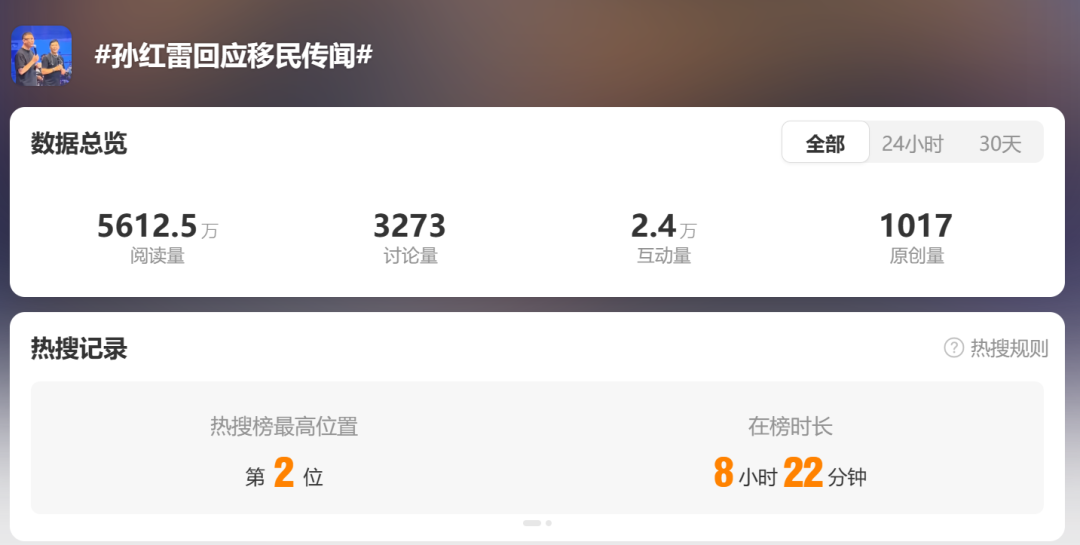Click the orange rank number 2
1080x545 pixels.
(284, 473)
